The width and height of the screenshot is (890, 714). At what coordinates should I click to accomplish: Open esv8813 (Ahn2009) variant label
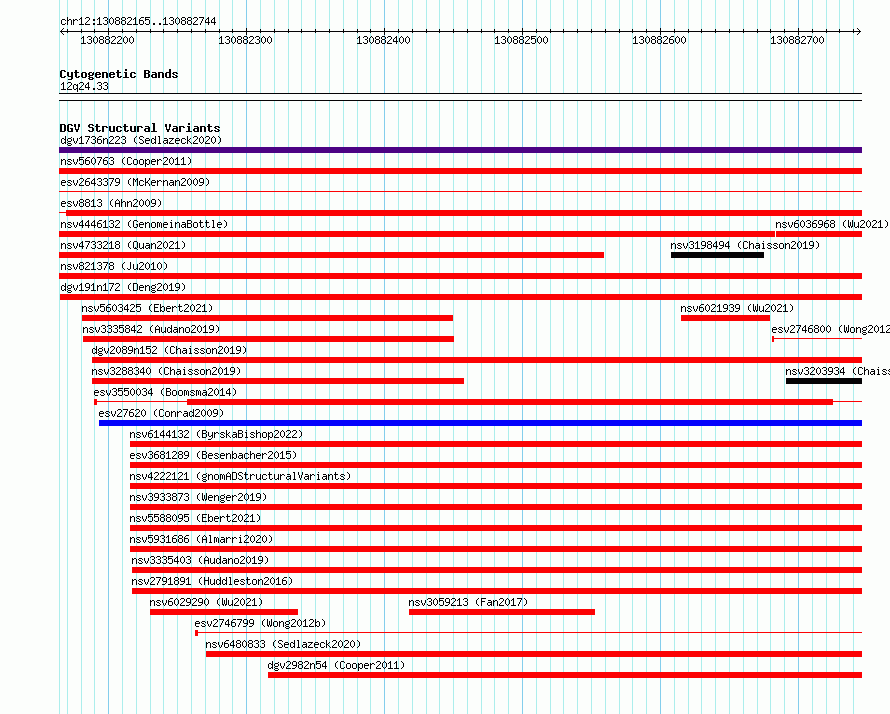111,203
